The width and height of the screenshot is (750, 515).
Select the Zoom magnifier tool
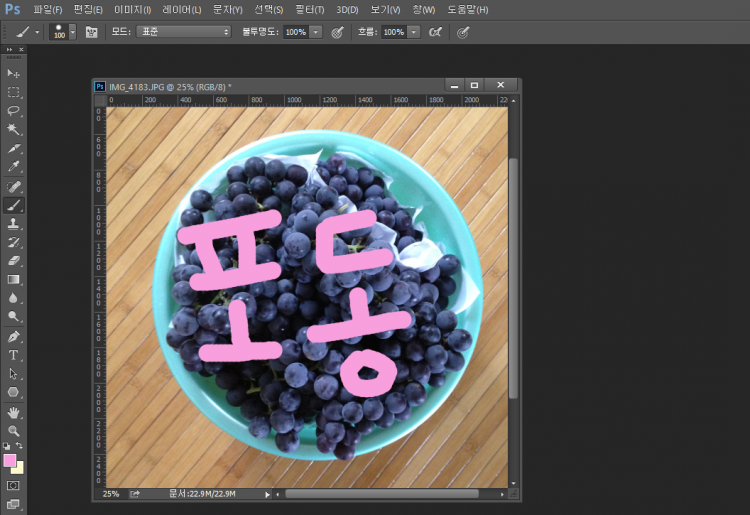pyautogui.click(x=14, y=431)
